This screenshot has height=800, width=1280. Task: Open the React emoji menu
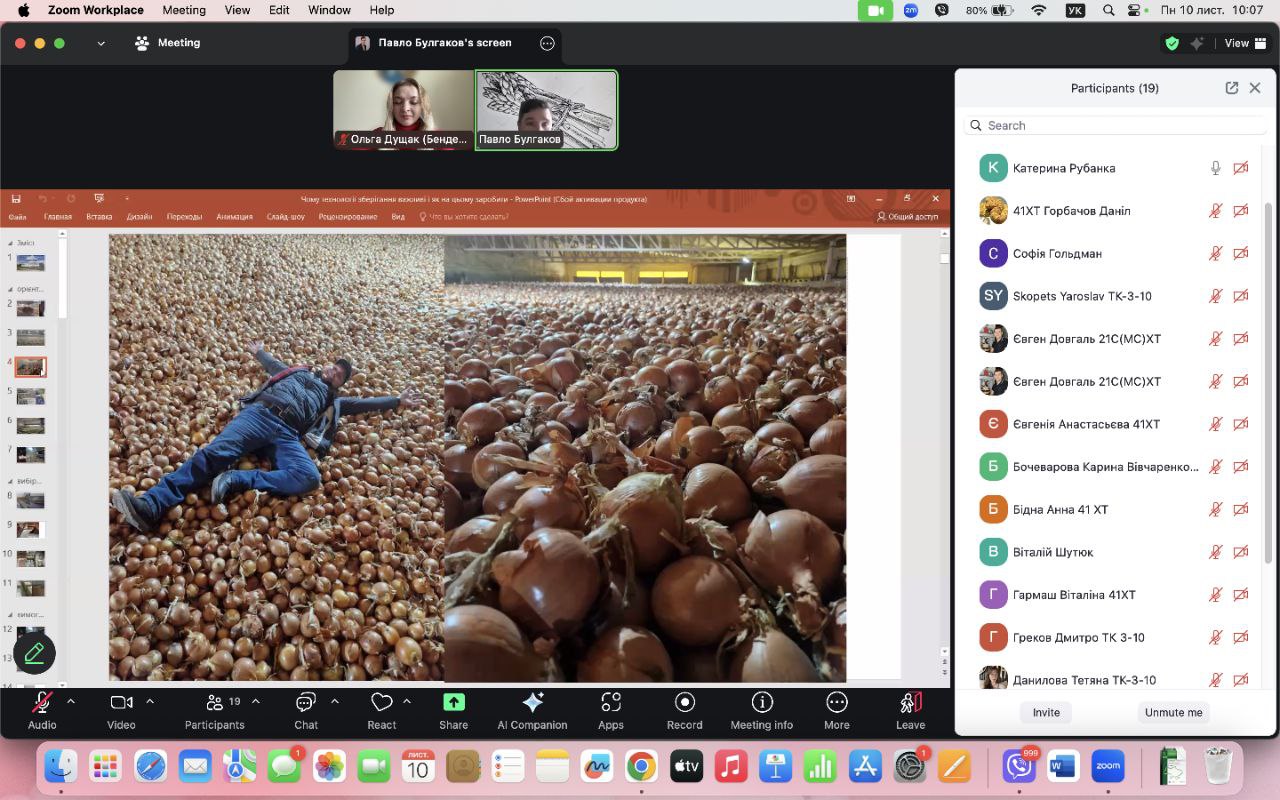click(x=381, y=703)
